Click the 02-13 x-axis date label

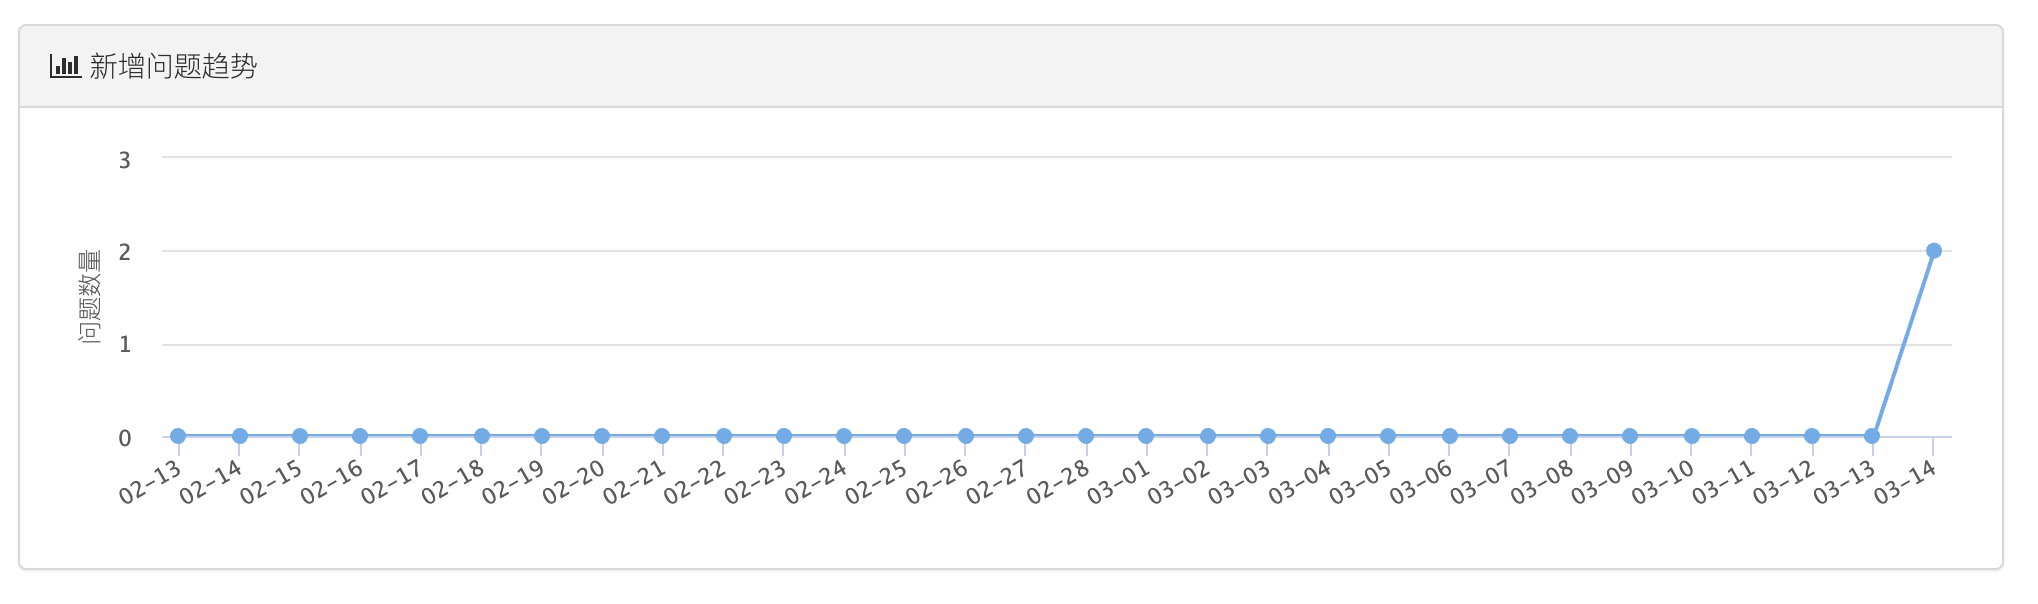(150, 484)
